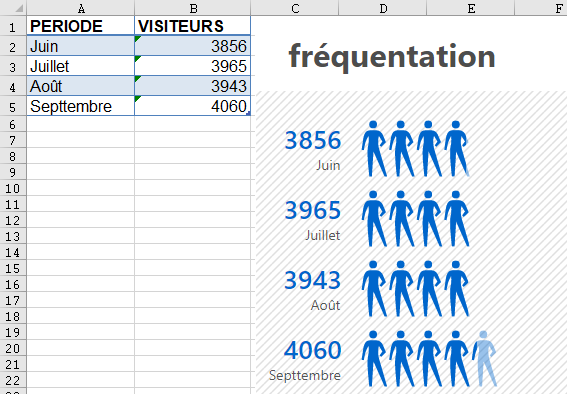Click column D header
This screenshot has width=567, height=394.
click(x=383, y=8)
